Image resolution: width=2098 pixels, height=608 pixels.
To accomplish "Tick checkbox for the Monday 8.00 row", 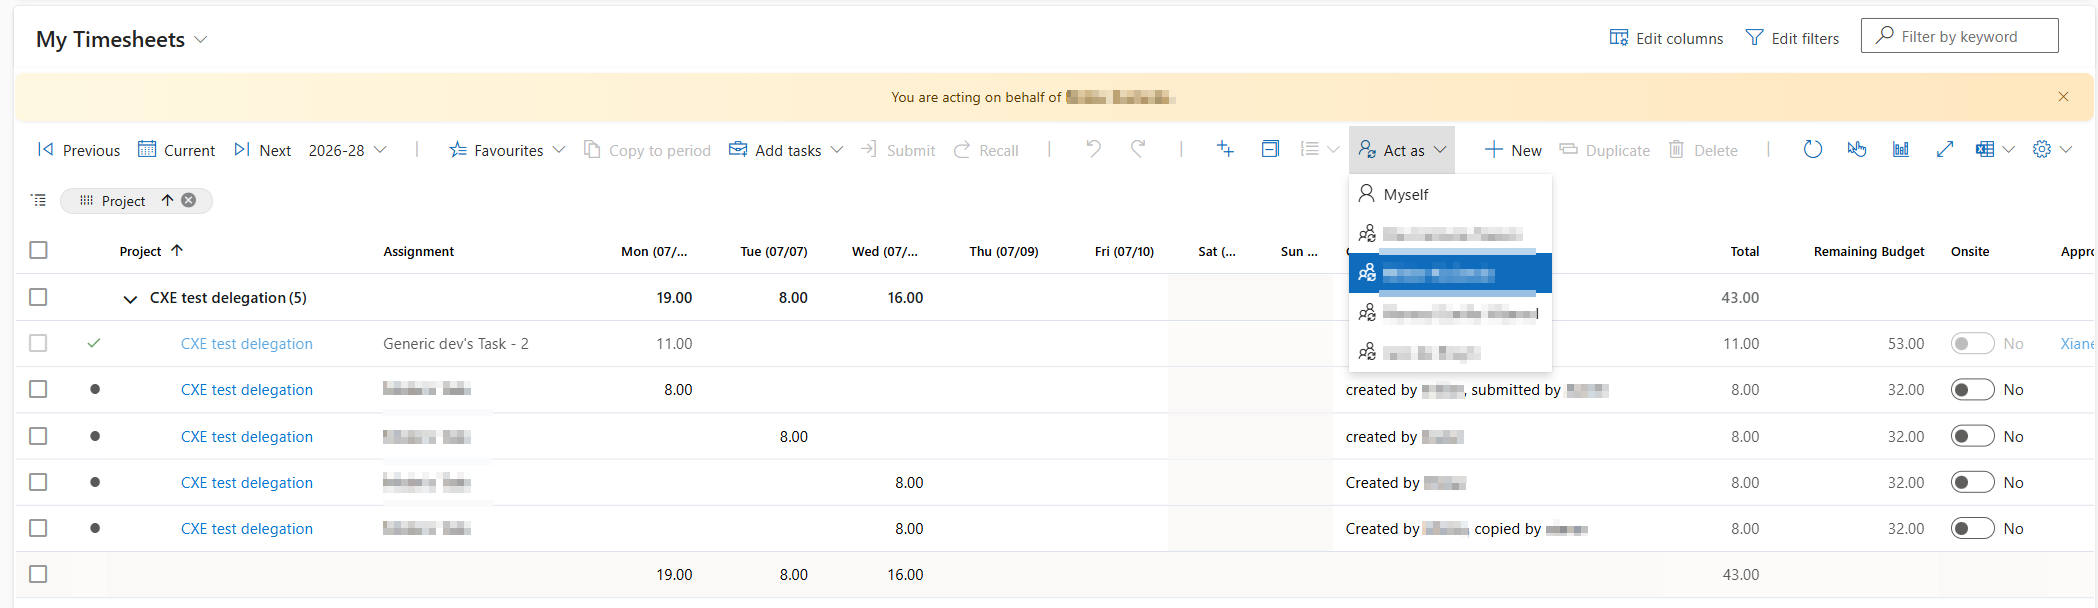I will point(38,389).
